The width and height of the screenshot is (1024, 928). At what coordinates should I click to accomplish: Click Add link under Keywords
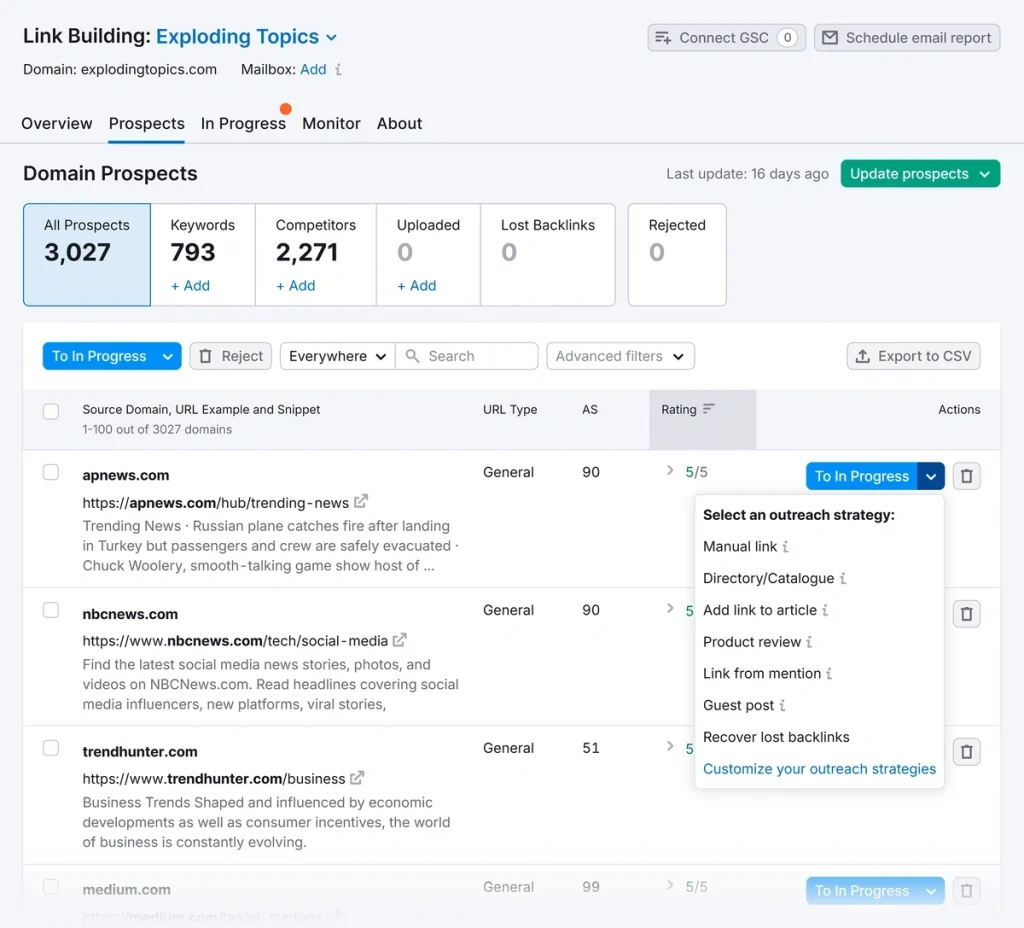(190, 285)
